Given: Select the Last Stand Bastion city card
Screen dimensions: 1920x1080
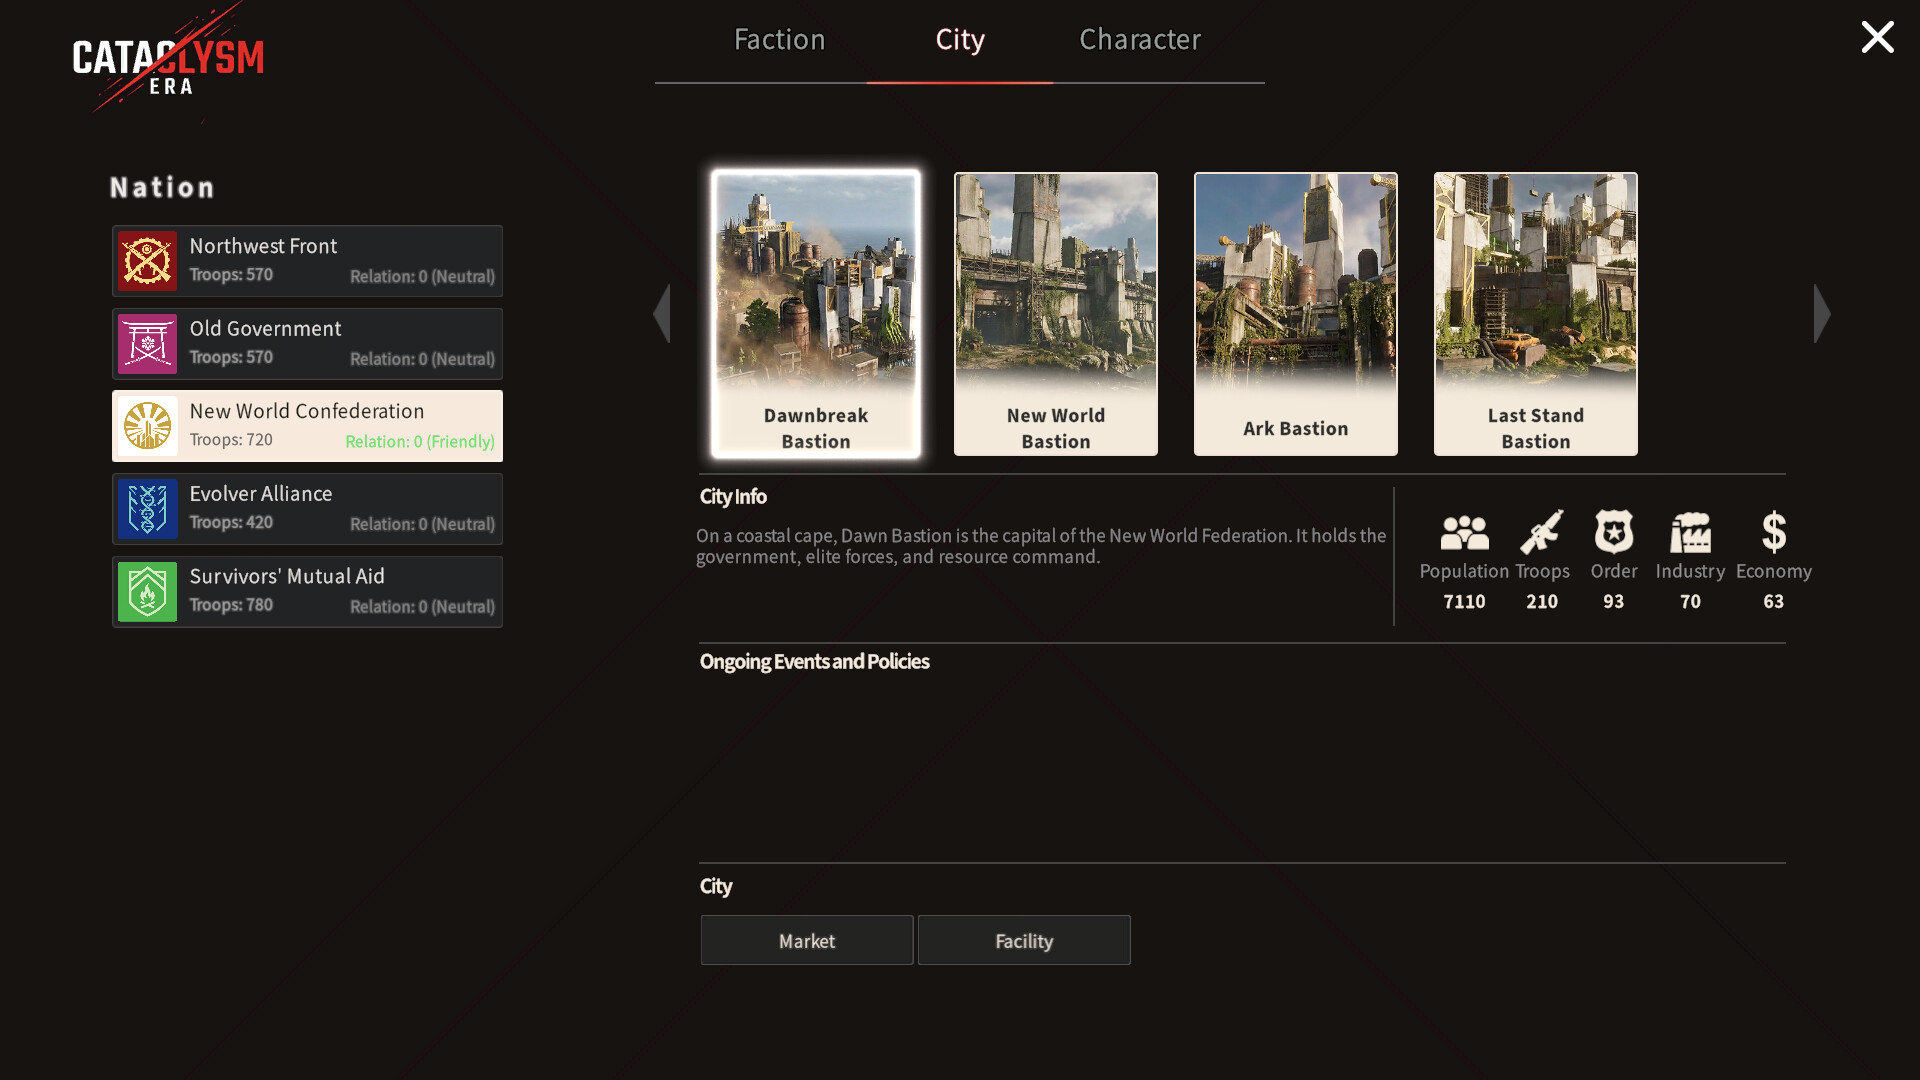Looking at the screenshot, I should point(1536,314).
